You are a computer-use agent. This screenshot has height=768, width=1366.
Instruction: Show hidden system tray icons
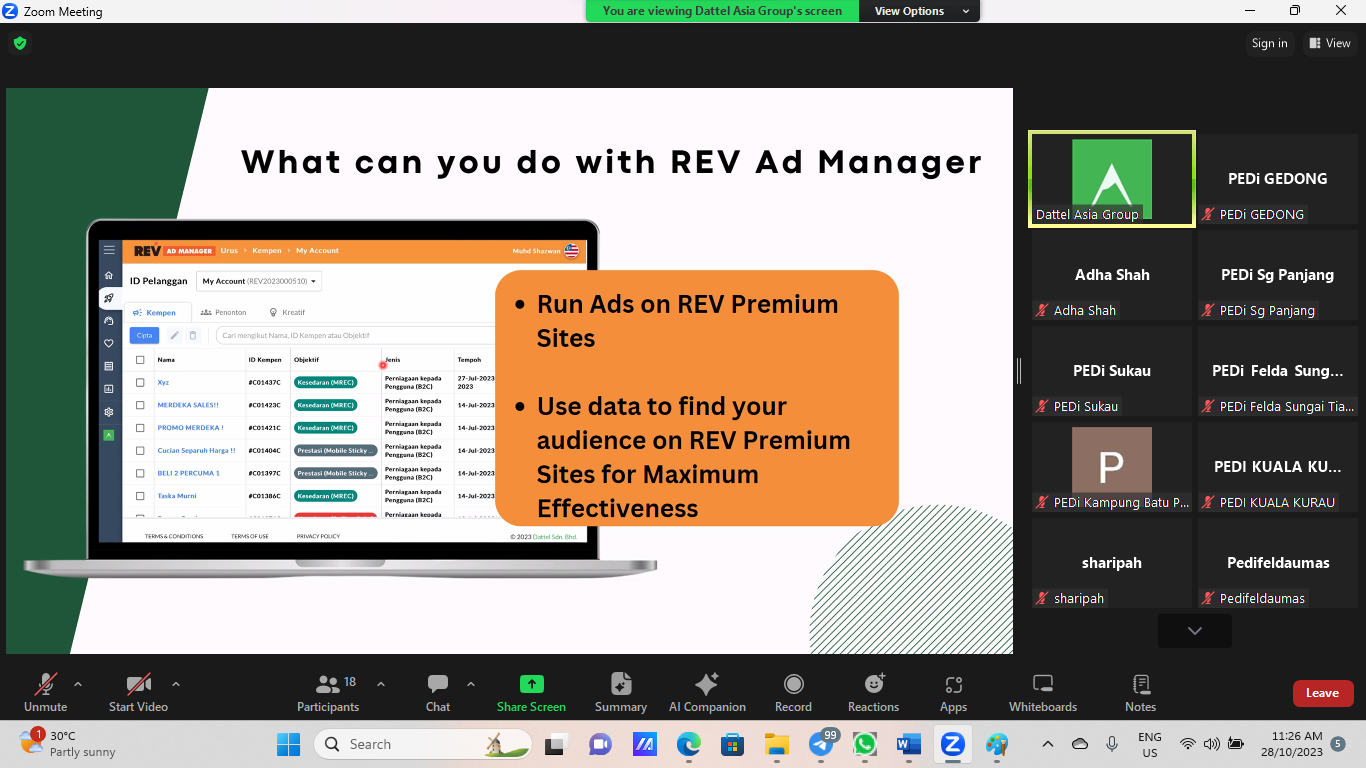click(1048, 744)
